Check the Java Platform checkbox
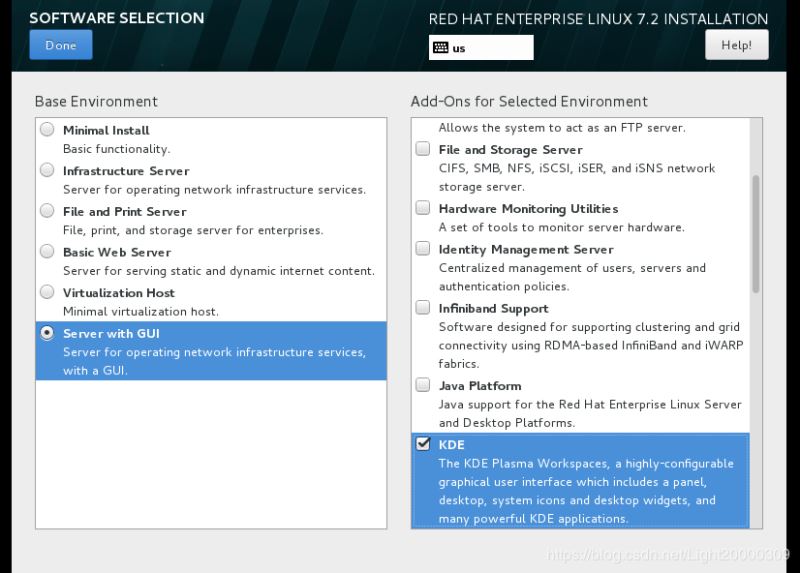Image resolution: width=800 pixels, height=573 pixels. [x=423, y=385]
